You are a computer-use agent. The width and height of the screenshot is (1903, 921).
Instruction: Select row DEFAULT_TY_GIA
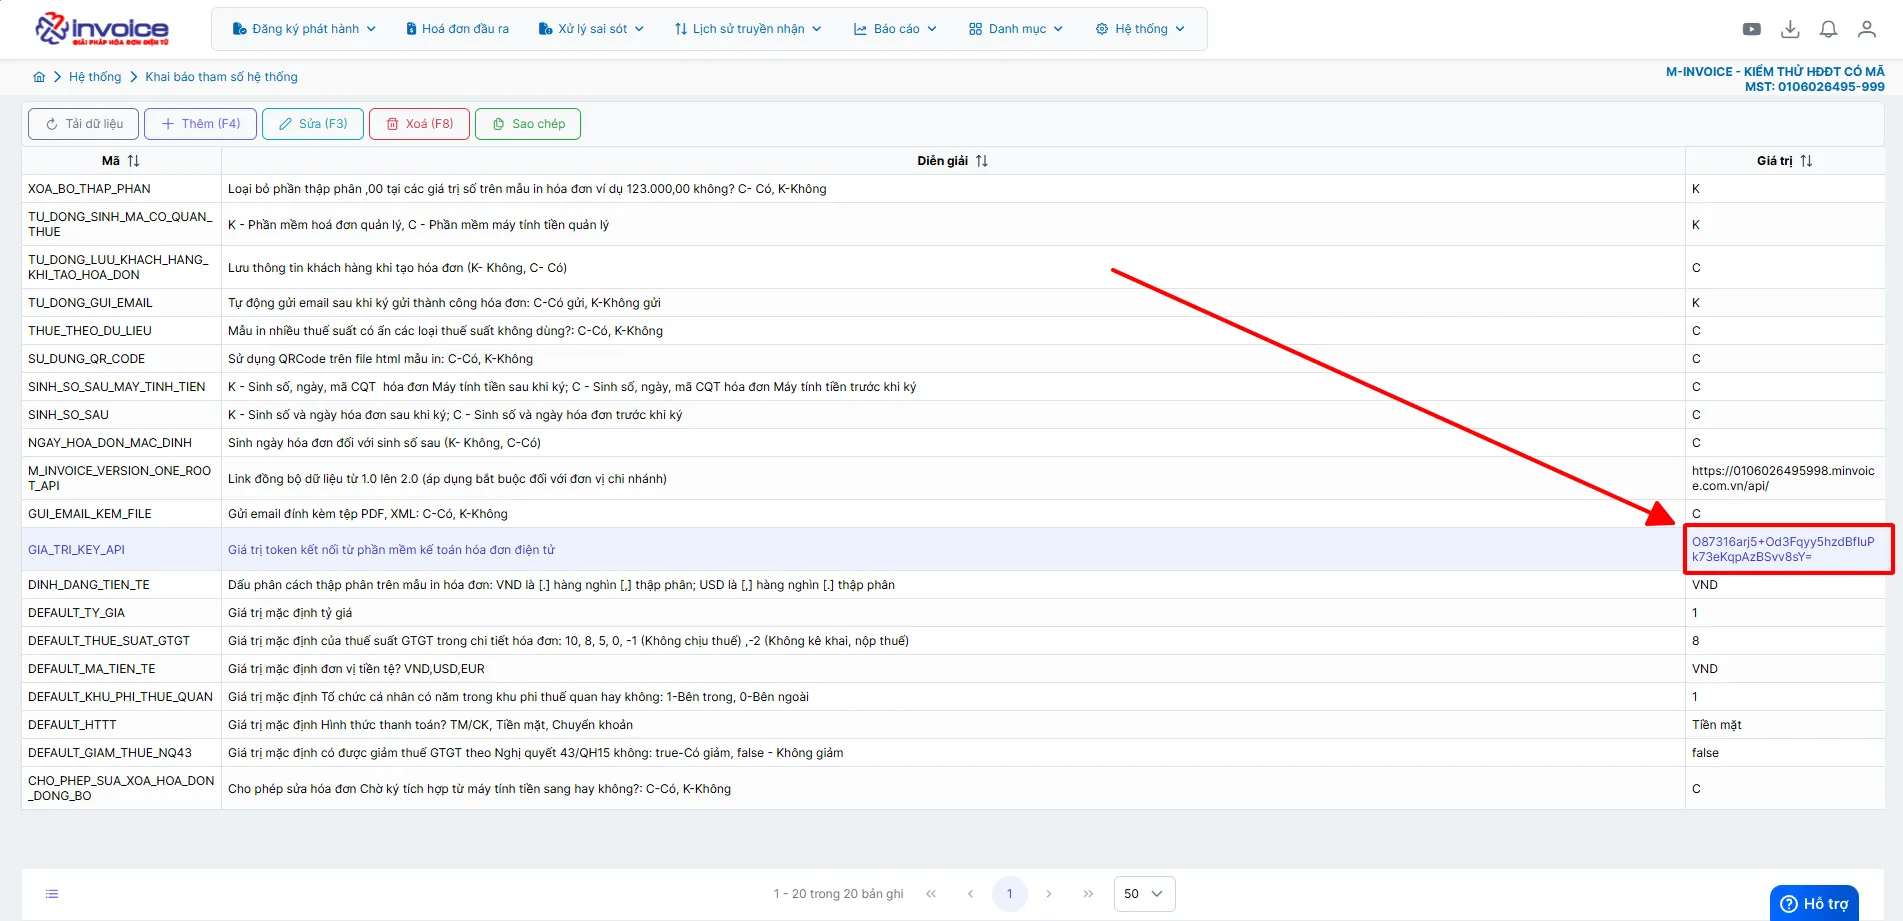point(953,613)
